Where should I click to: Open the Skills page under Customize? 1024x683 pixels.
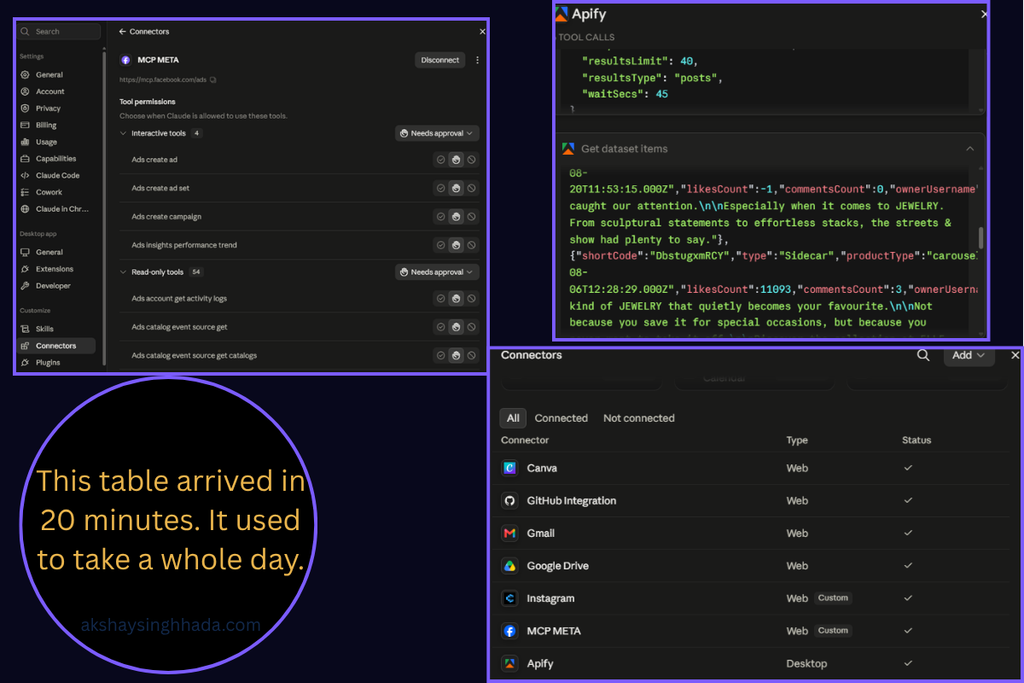44,329
